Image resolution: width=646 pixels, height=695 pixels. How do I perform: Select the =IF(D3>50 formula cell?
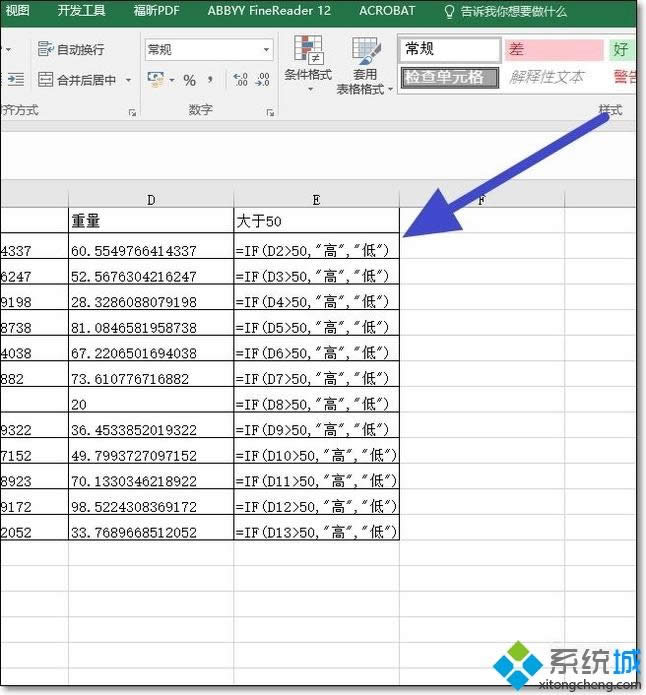coord(316,272)
